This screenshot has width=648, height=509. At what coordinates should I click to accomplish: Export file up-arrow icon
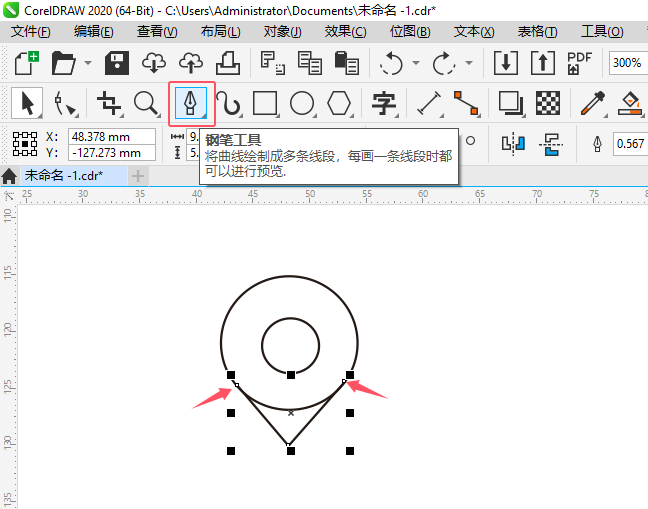[543, 63]
